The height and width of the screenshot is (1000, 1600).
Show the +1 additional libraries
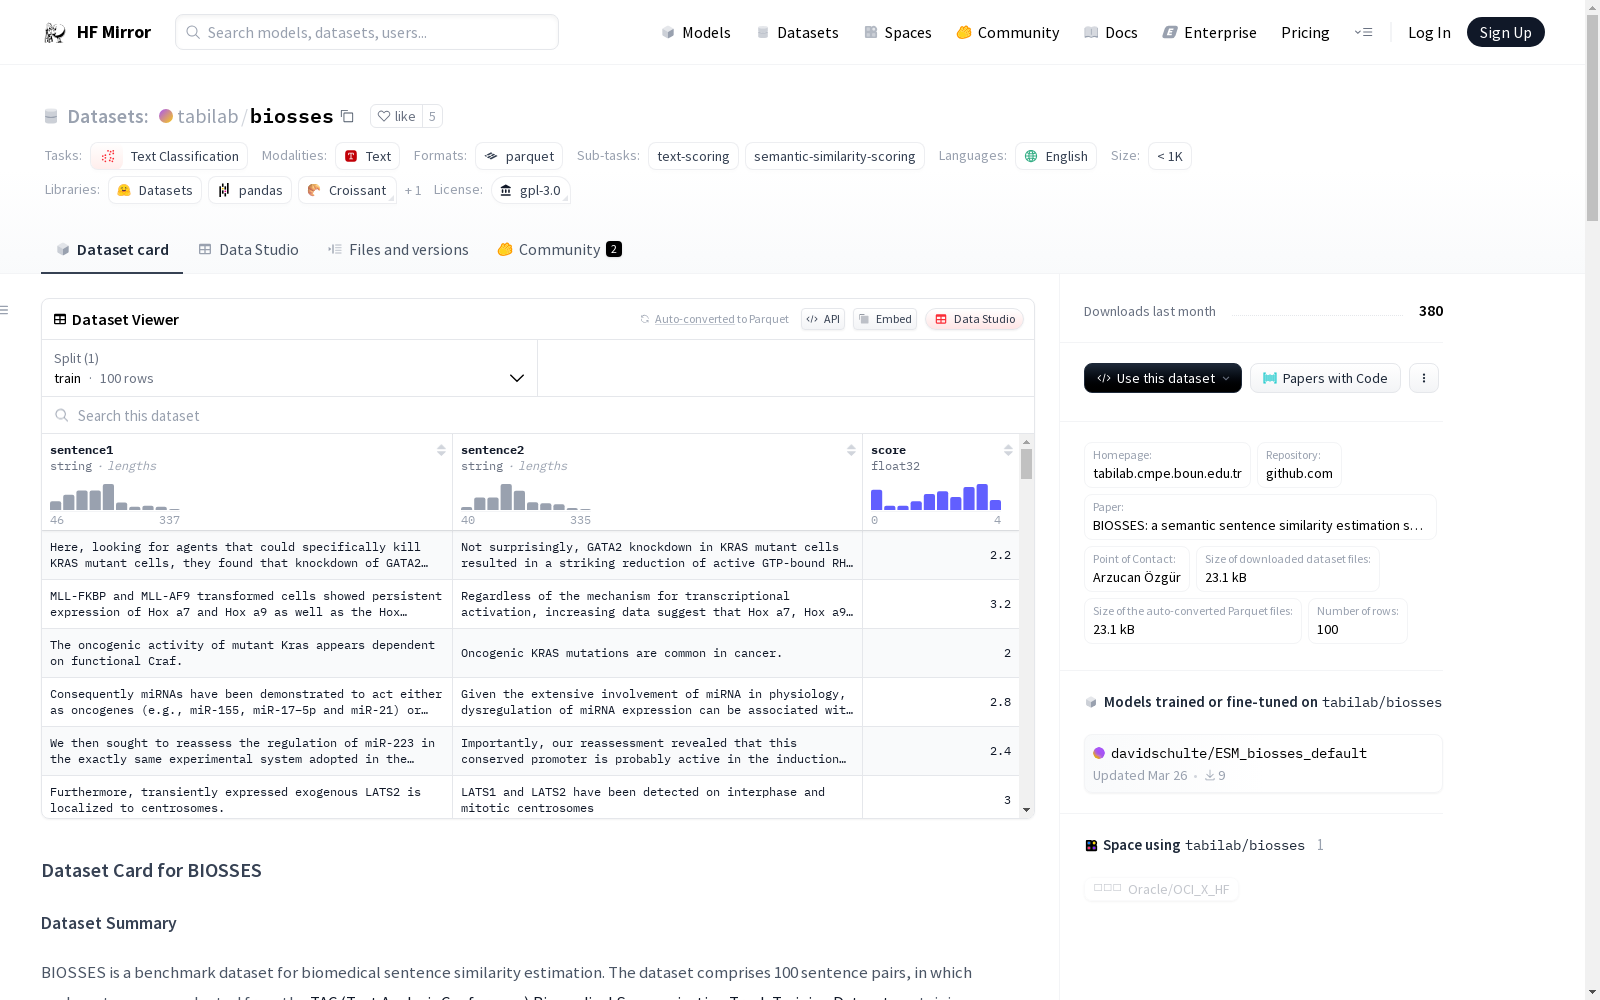[413, 190]
